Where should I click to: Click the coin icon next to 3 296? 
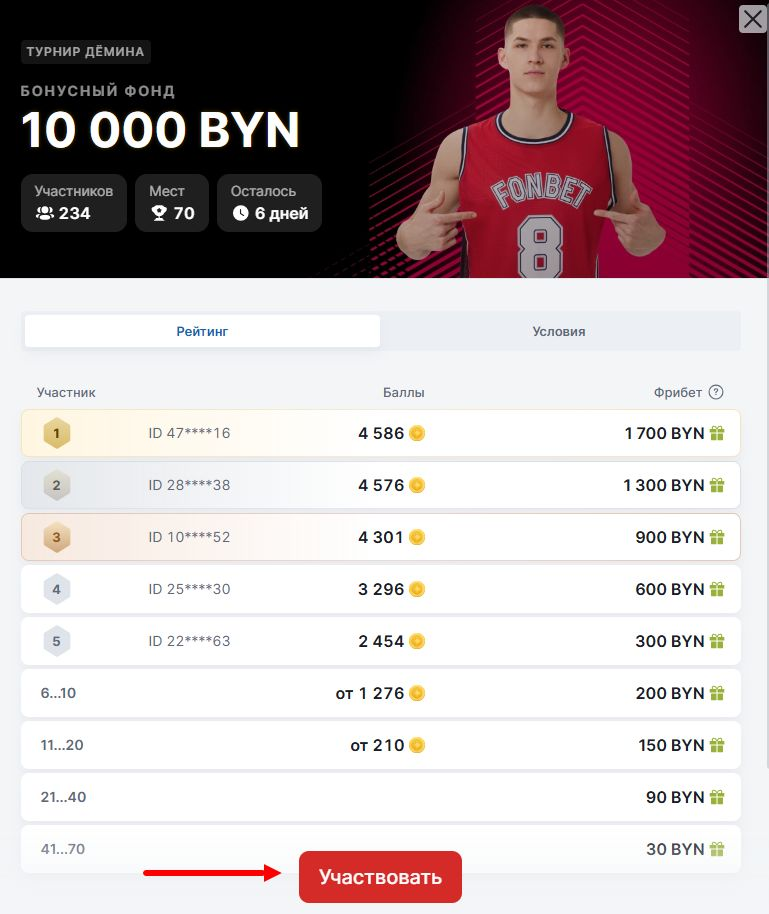click(417, 590)
